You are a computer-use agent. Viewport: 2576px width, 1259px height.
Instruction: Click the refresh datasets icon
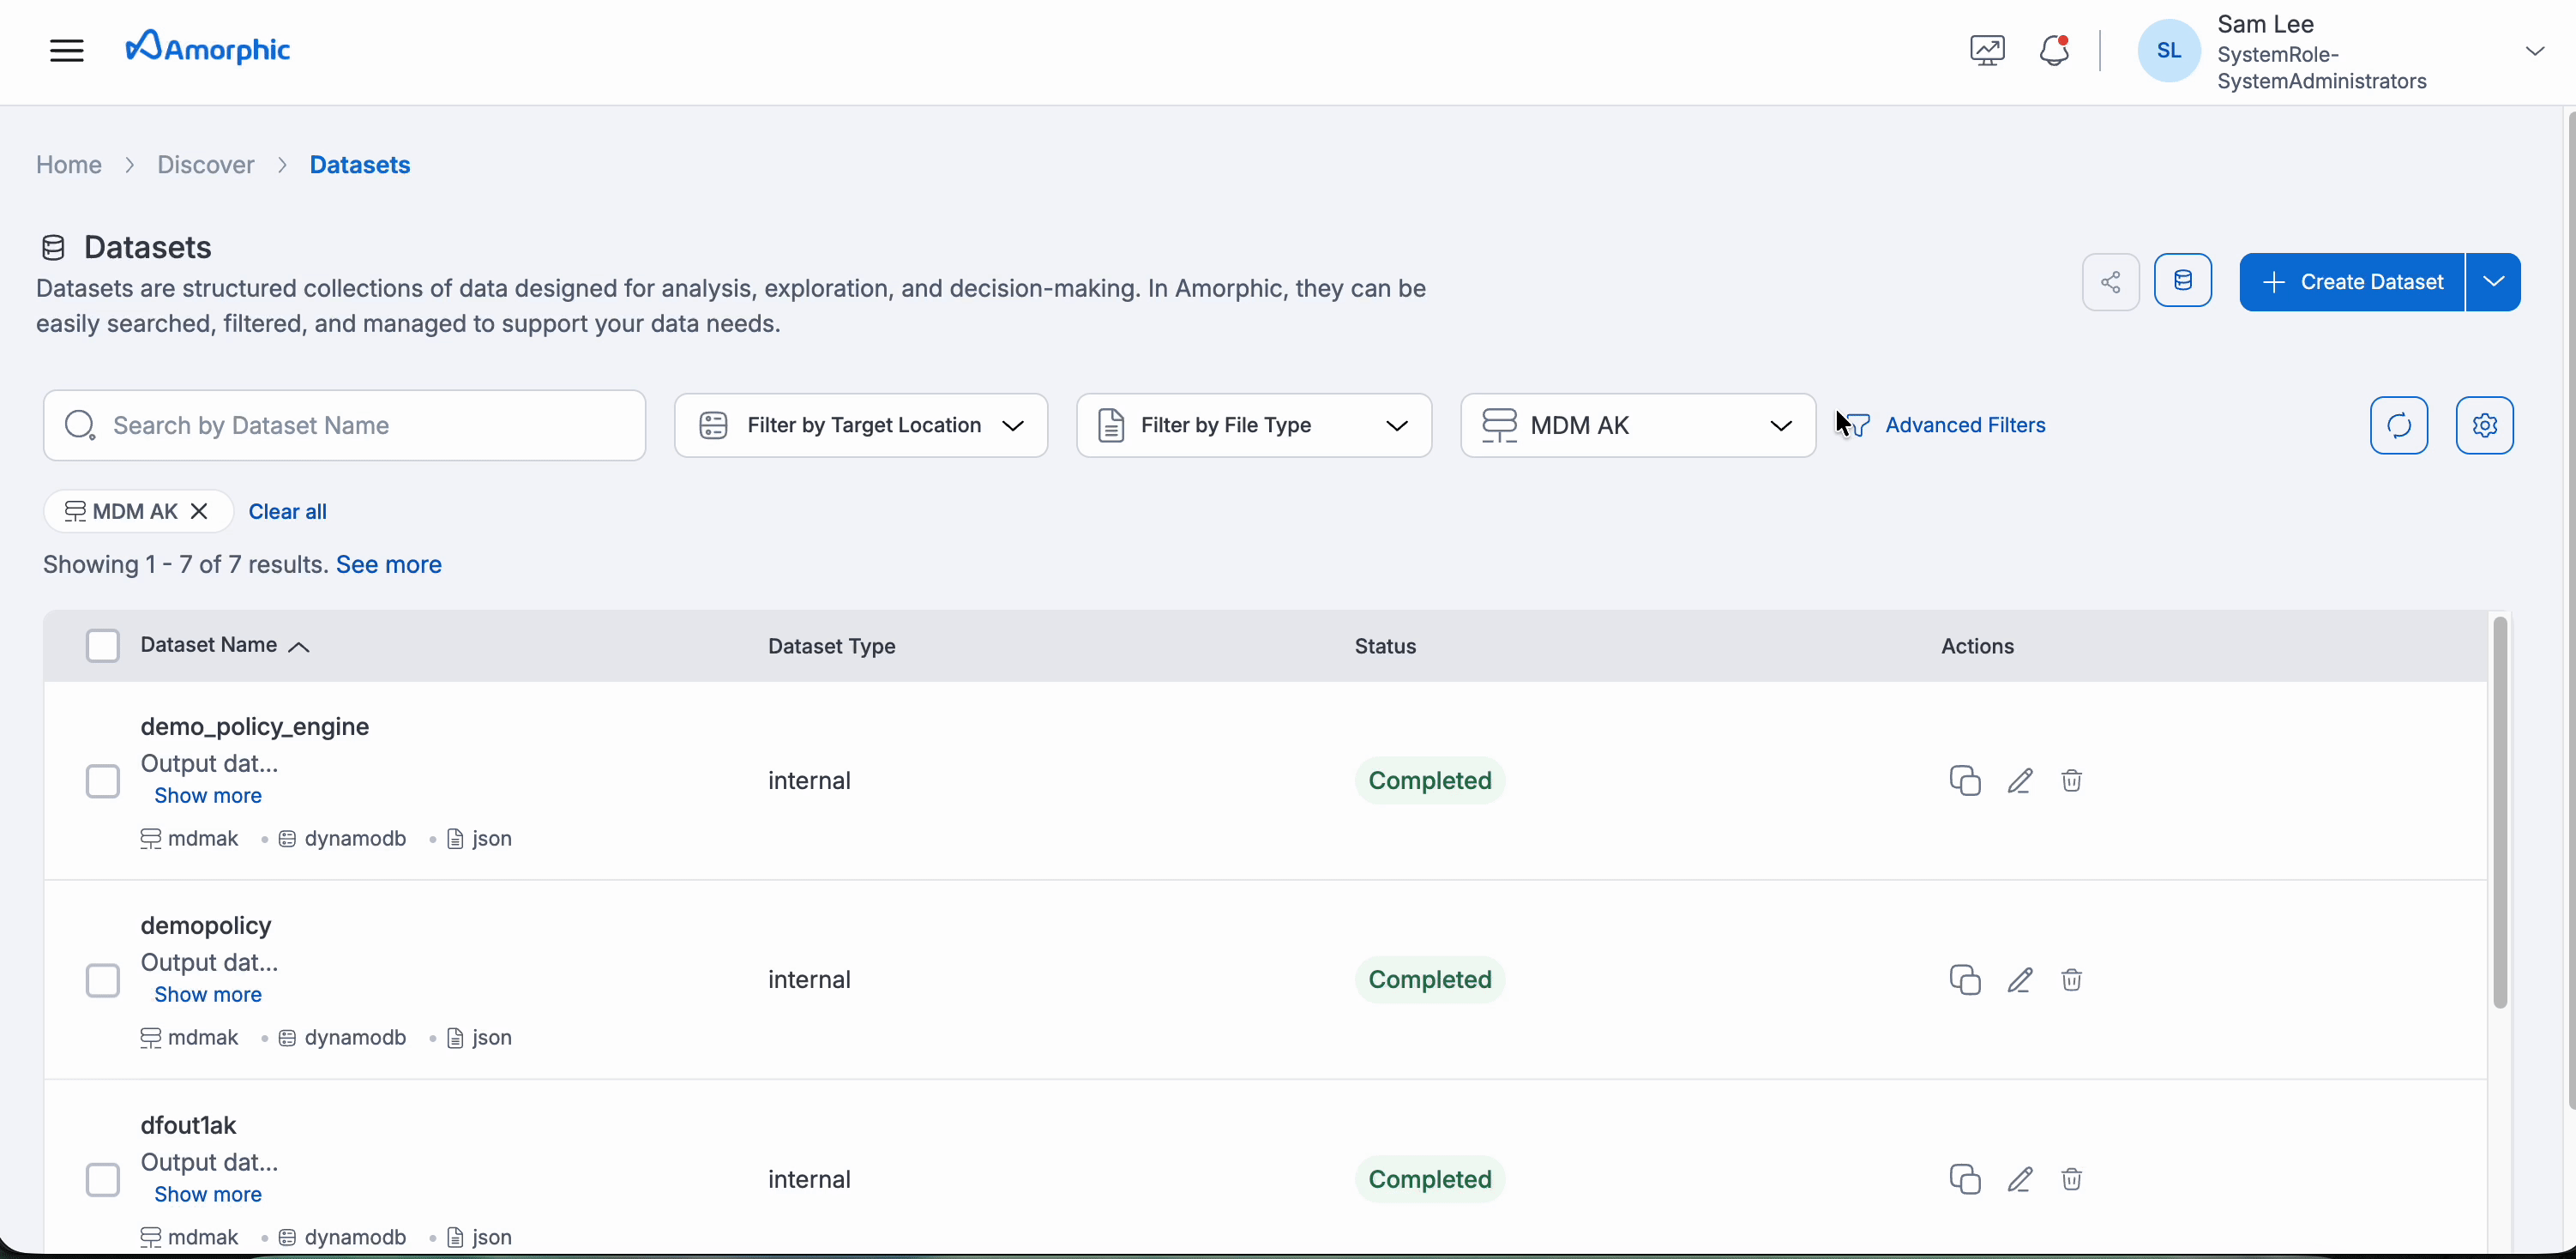[x=2399, y=425]
